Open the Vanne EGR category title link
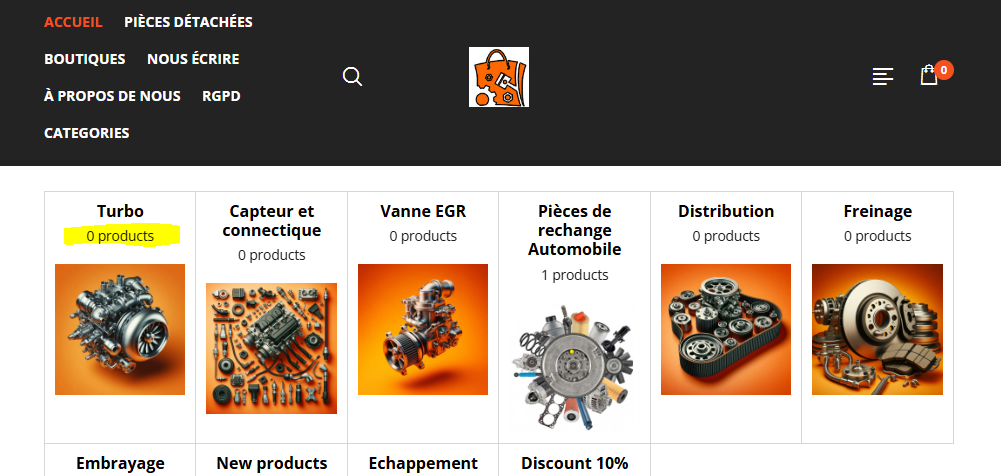The height and width of the screenshot is (476, 1001). (423, 211)
